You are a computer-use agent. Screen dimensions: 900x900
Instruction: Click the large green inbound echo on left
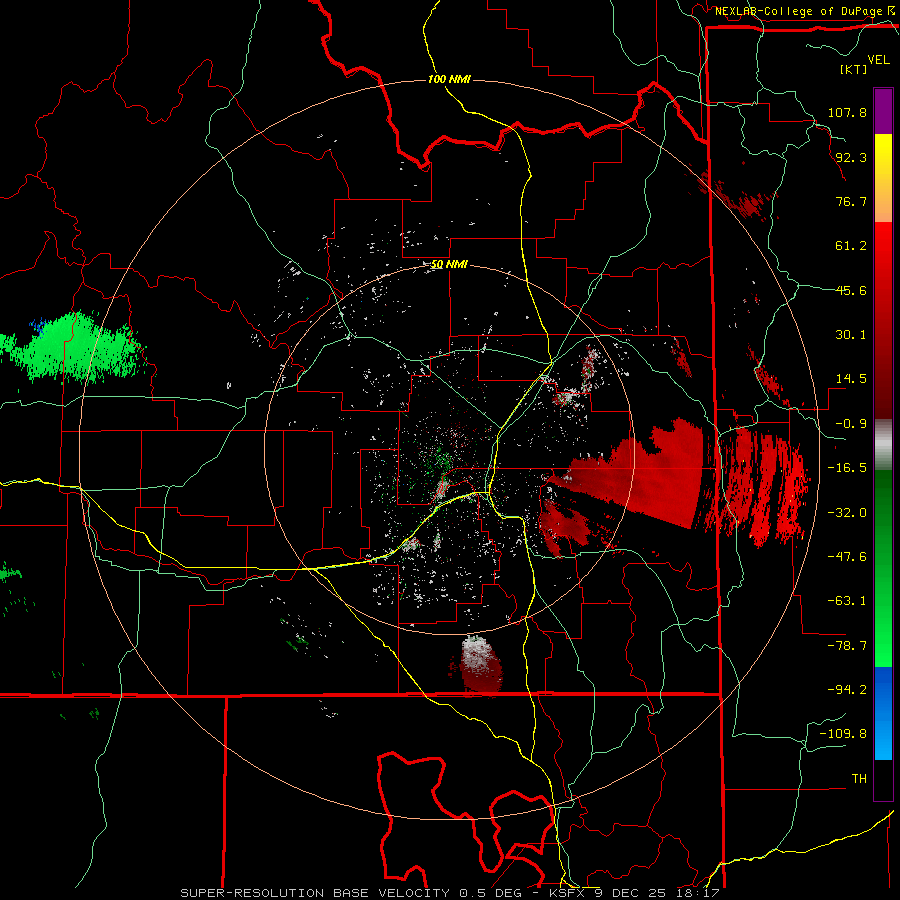(x=75, y=347)
